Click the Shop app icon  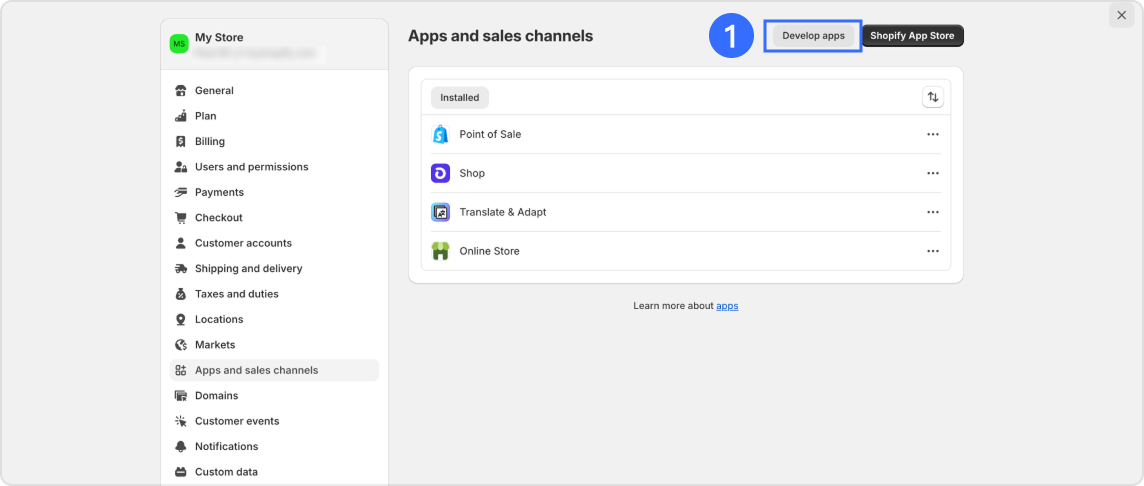click(440, 173)
